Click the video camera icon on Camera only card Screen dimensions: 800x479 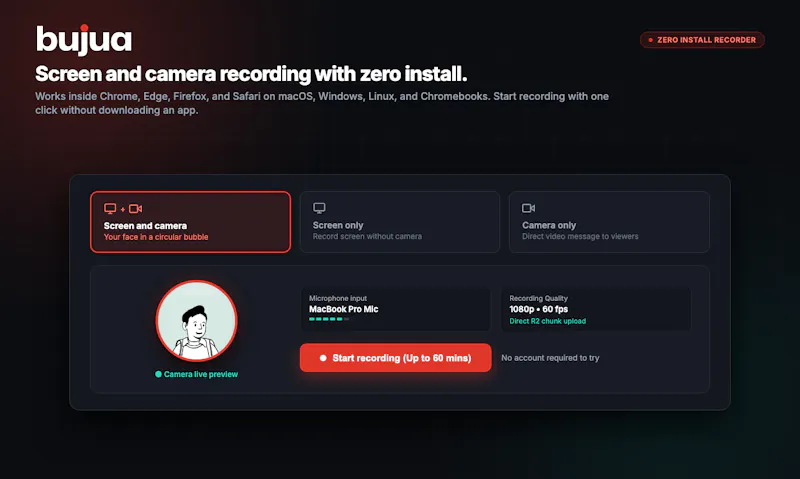tap(528, 208)
